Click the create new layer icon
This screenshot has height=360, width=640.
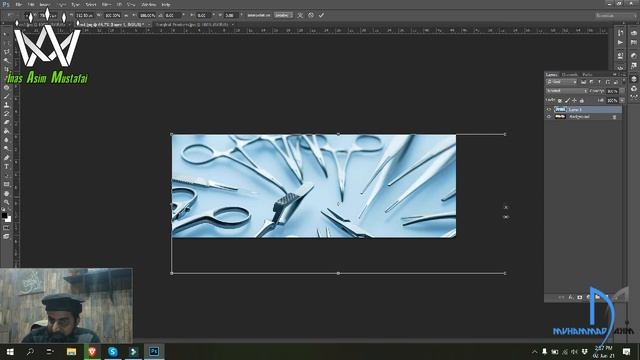[x=606, y=297]
